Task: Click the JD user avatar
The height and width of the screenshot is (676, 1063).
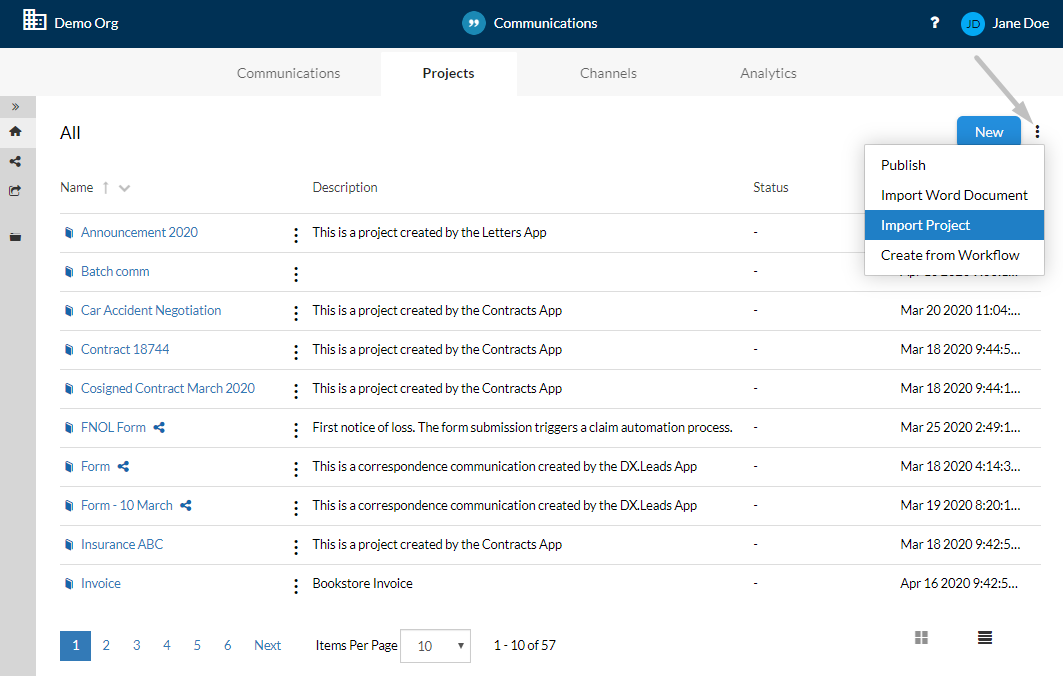Action: click(973, 24)
